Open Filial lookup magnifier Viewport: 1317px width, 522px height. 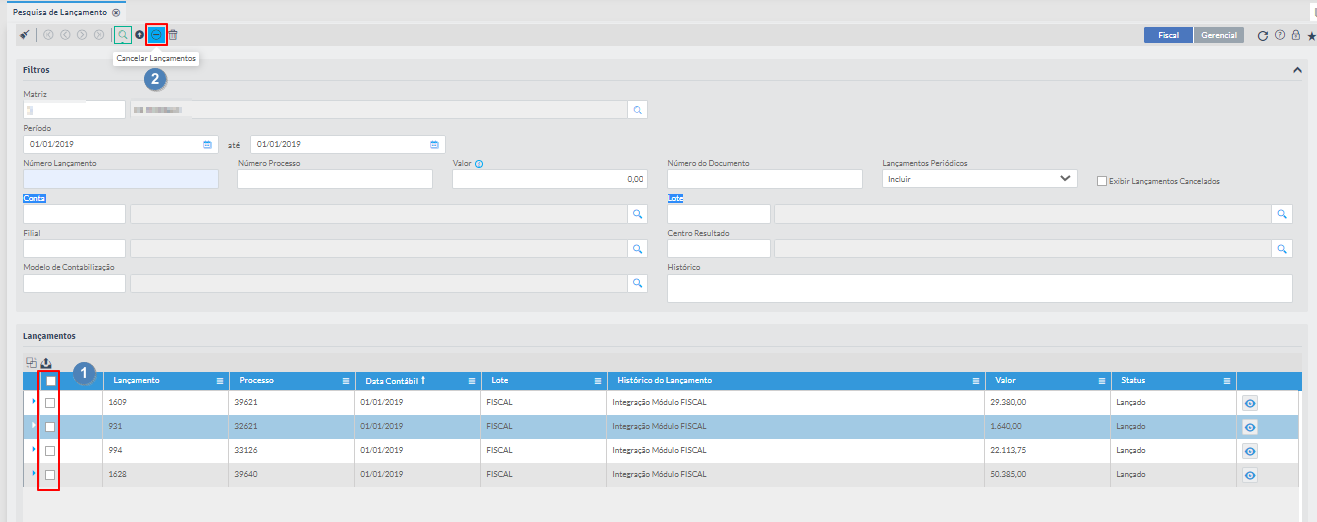pyautogui.click(x=638, y=248)
